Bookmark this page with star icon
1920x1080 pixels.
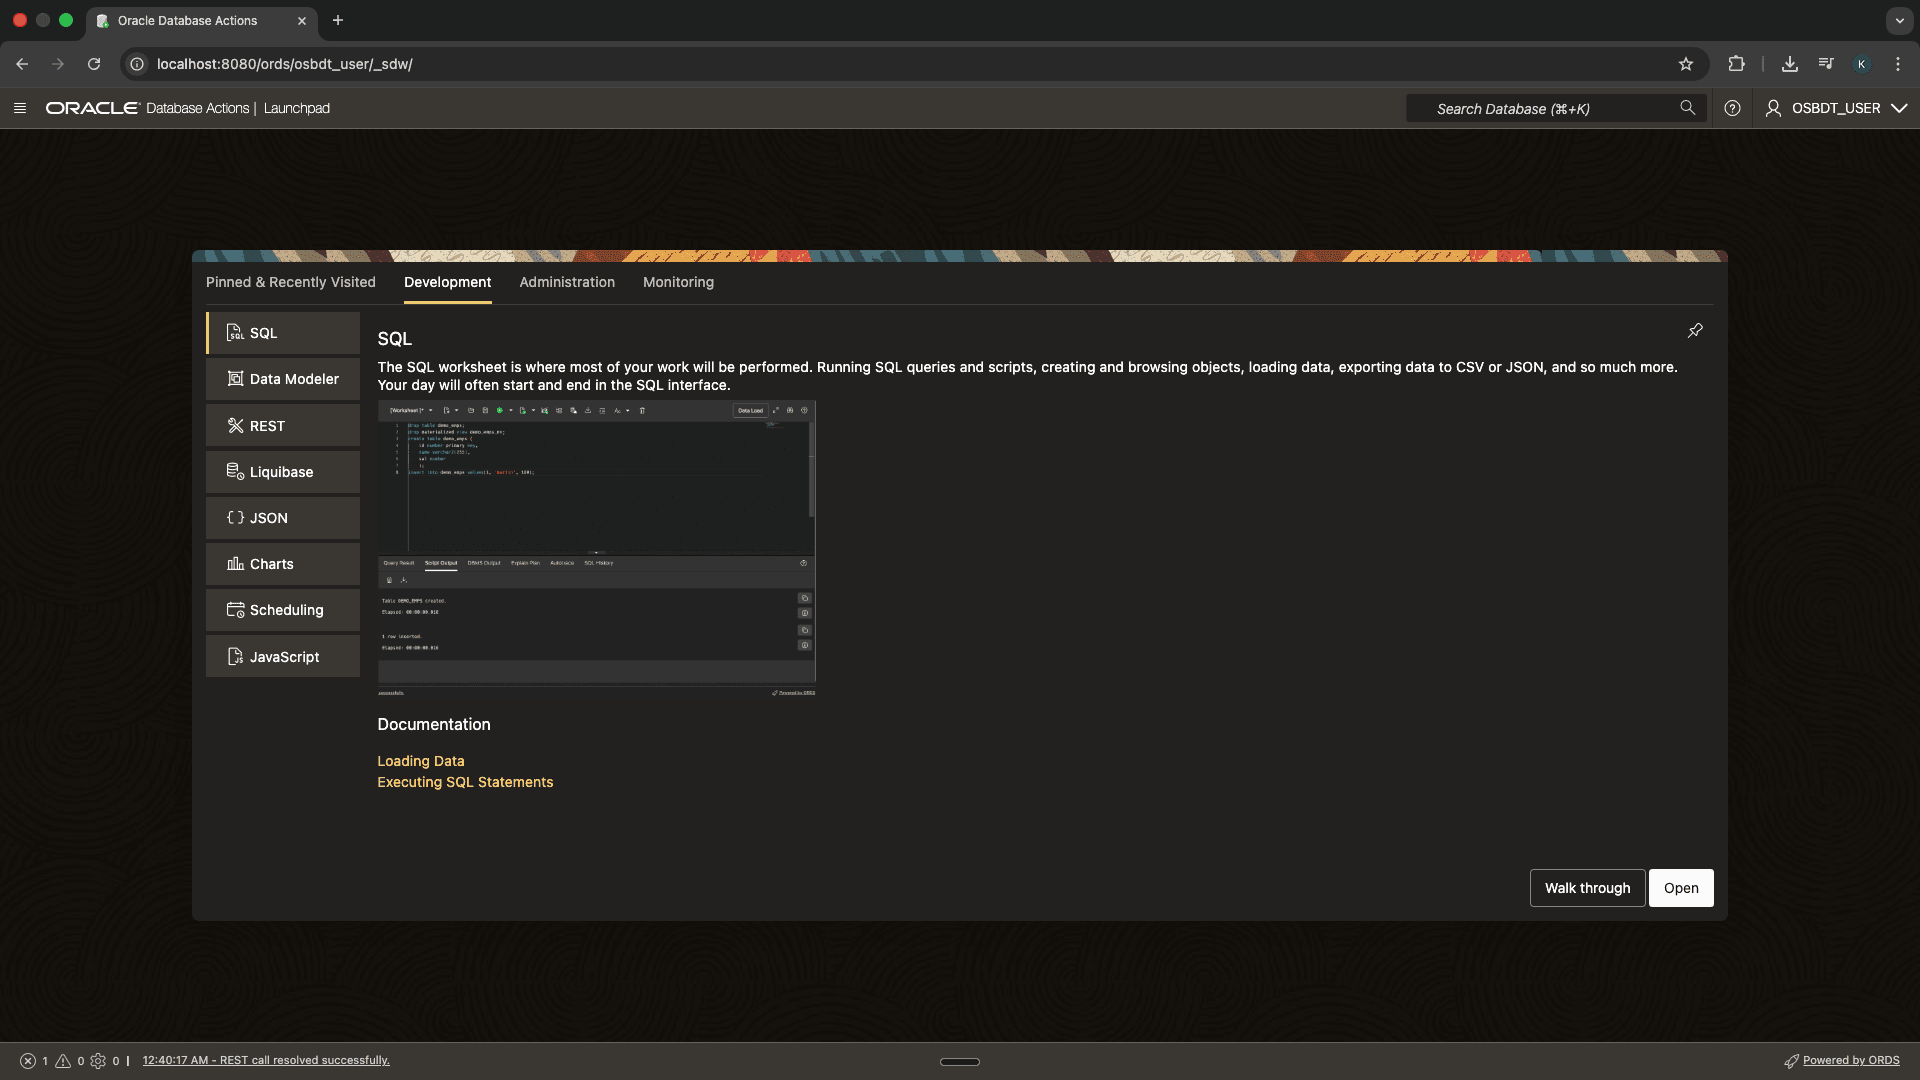(x=1686, y=64)
